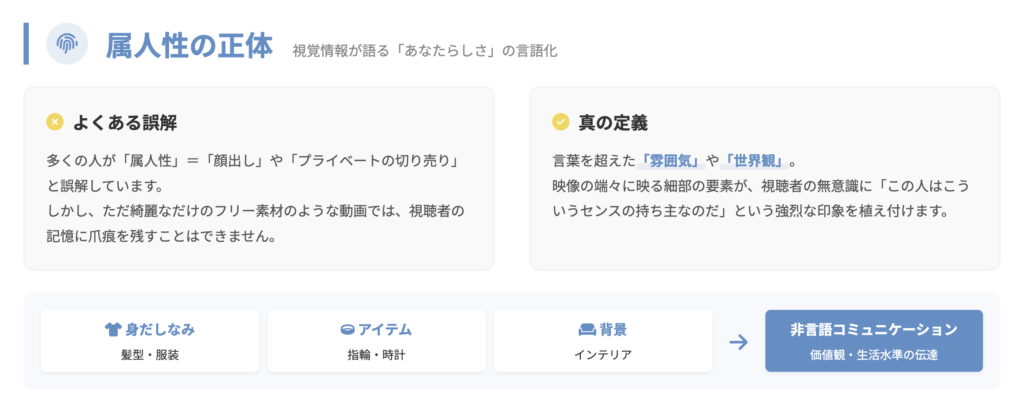Click the fingerprint icon beside the title

67,44
